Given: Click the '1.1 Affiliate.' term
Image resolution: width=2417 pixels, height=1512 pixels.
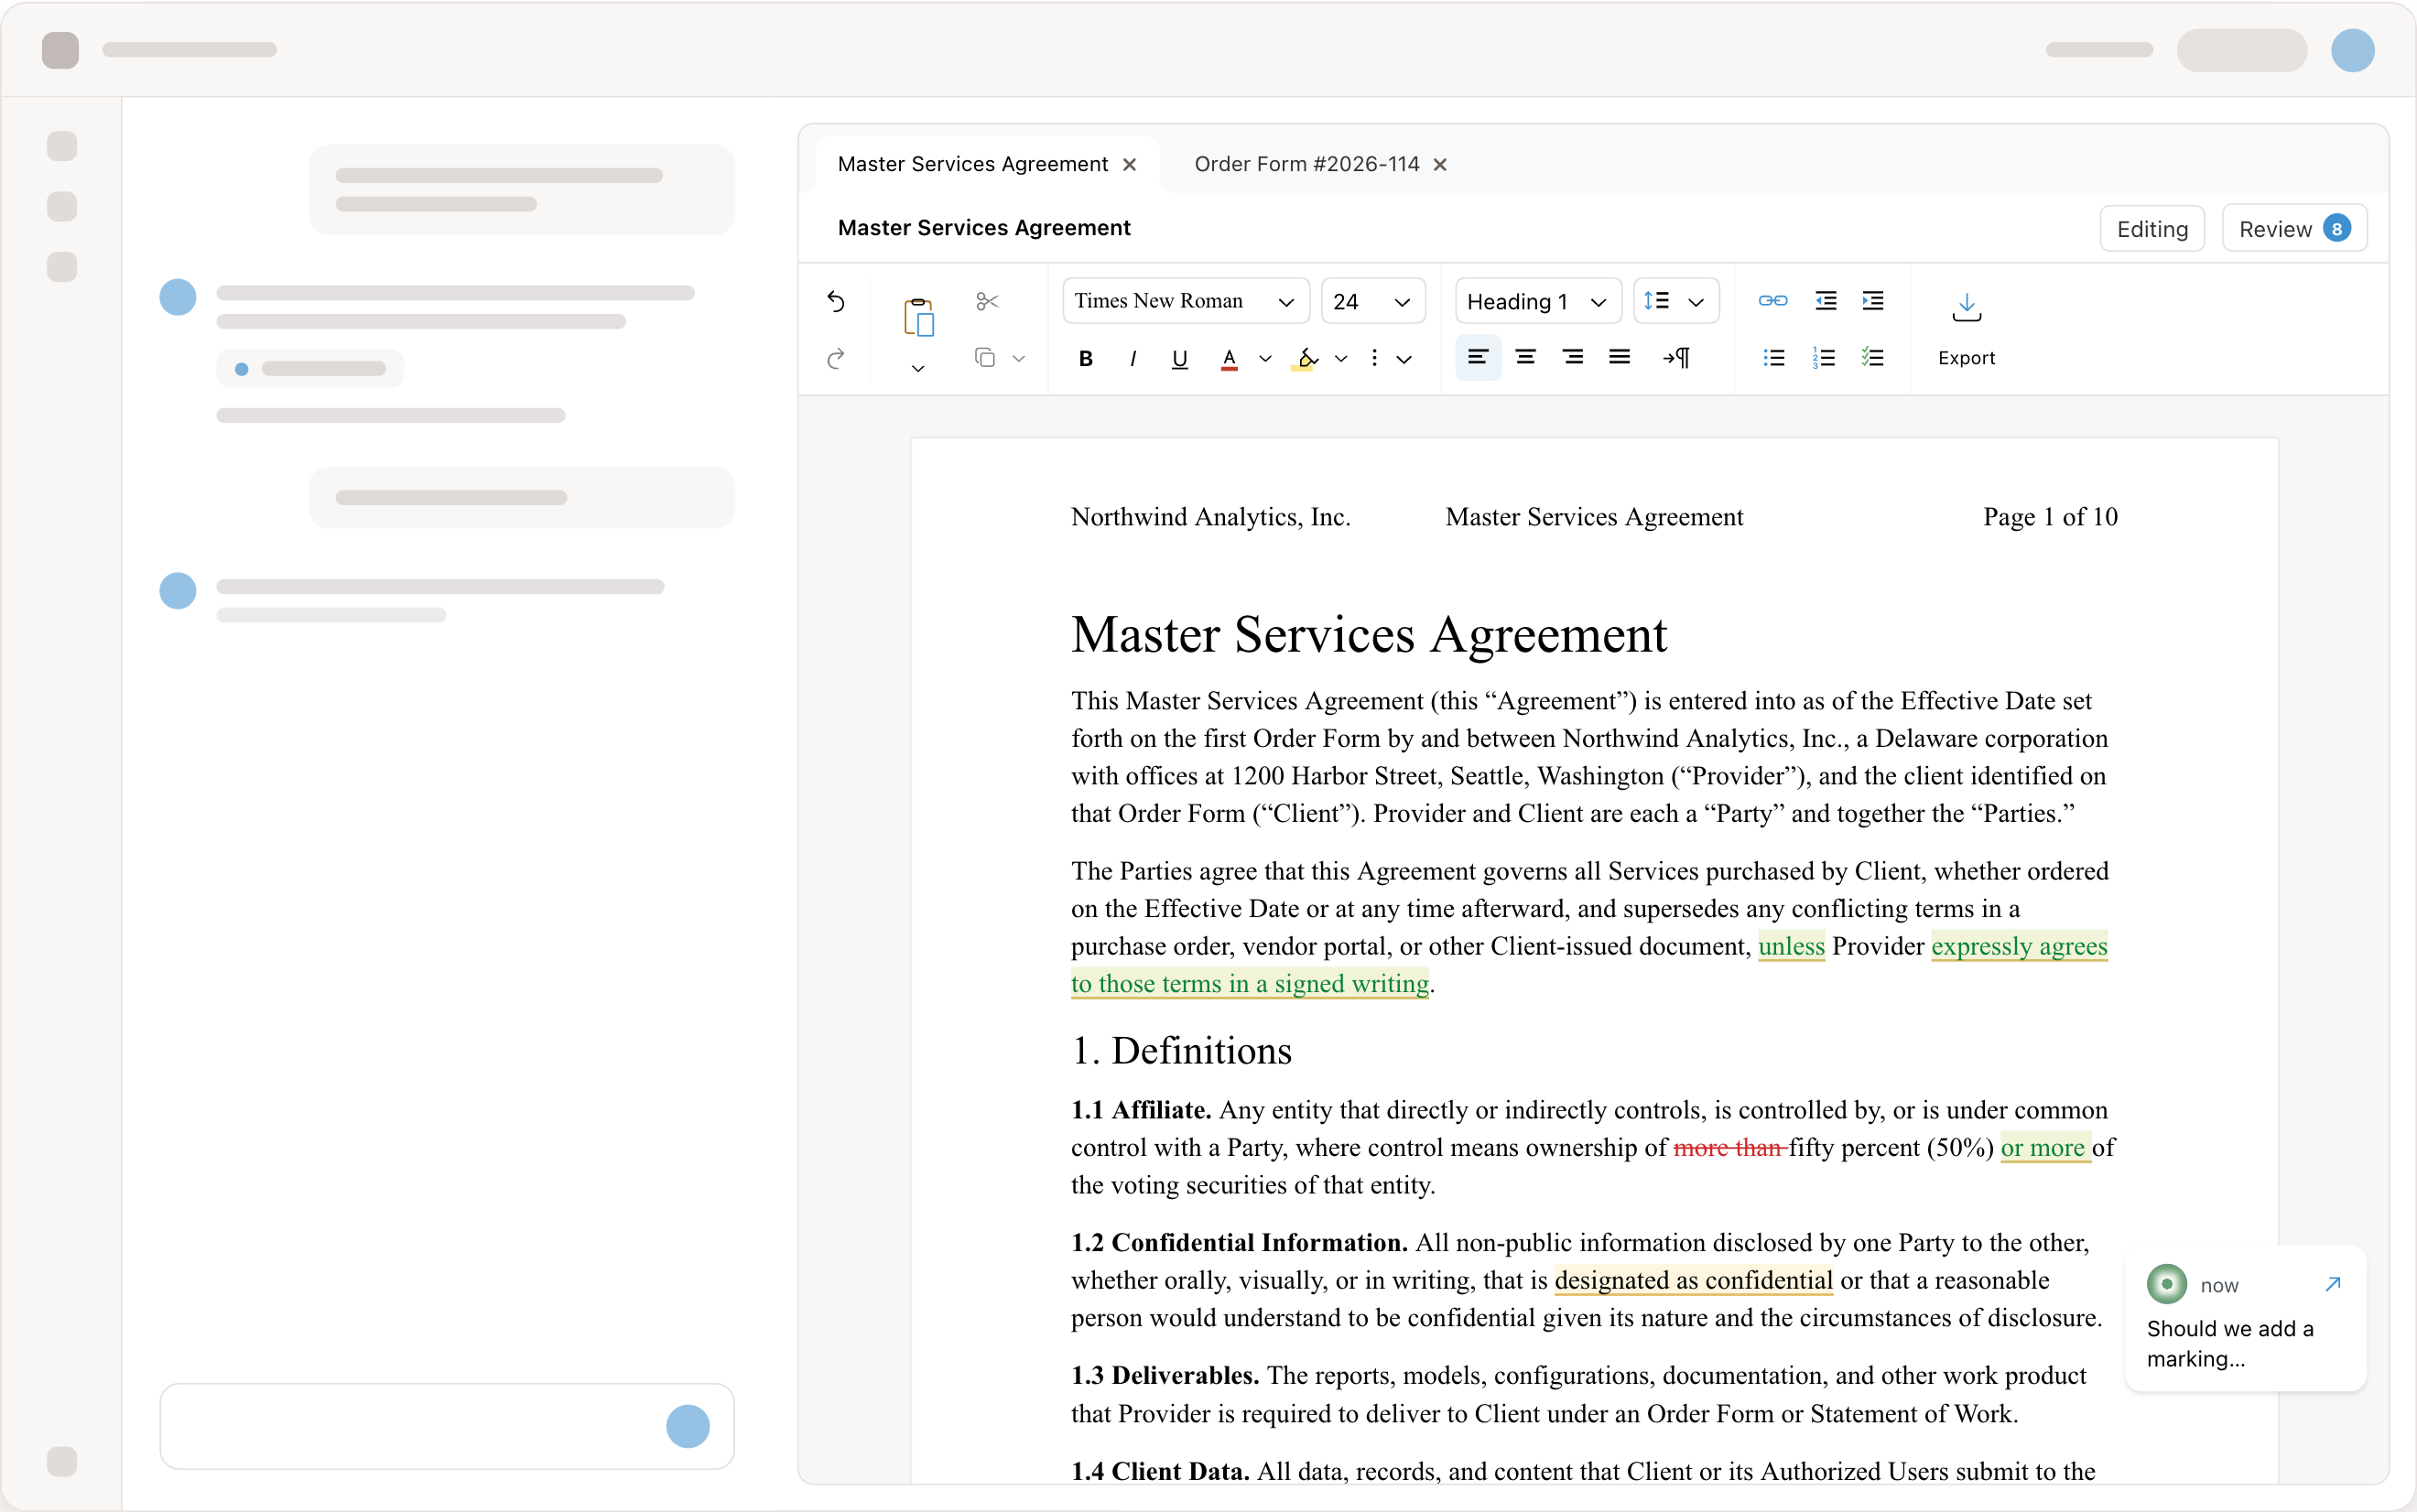Looking at the screenshot, I should tap(1141, 1110).
